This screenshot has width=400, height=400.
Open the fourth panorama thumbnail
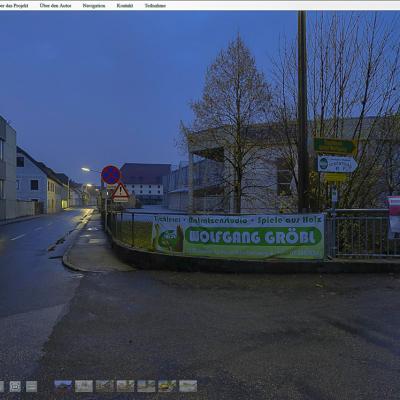pos(126,386)
